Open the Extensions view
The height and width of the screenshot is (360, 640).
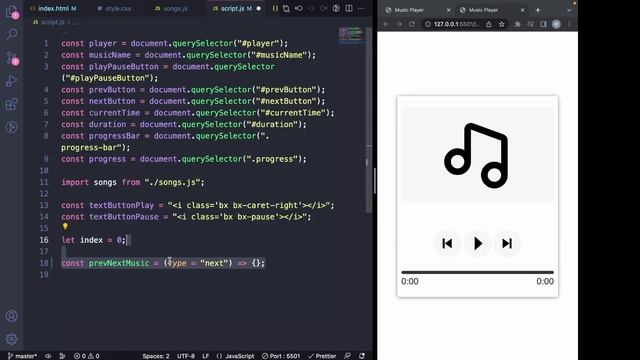(x=12, y=104)
